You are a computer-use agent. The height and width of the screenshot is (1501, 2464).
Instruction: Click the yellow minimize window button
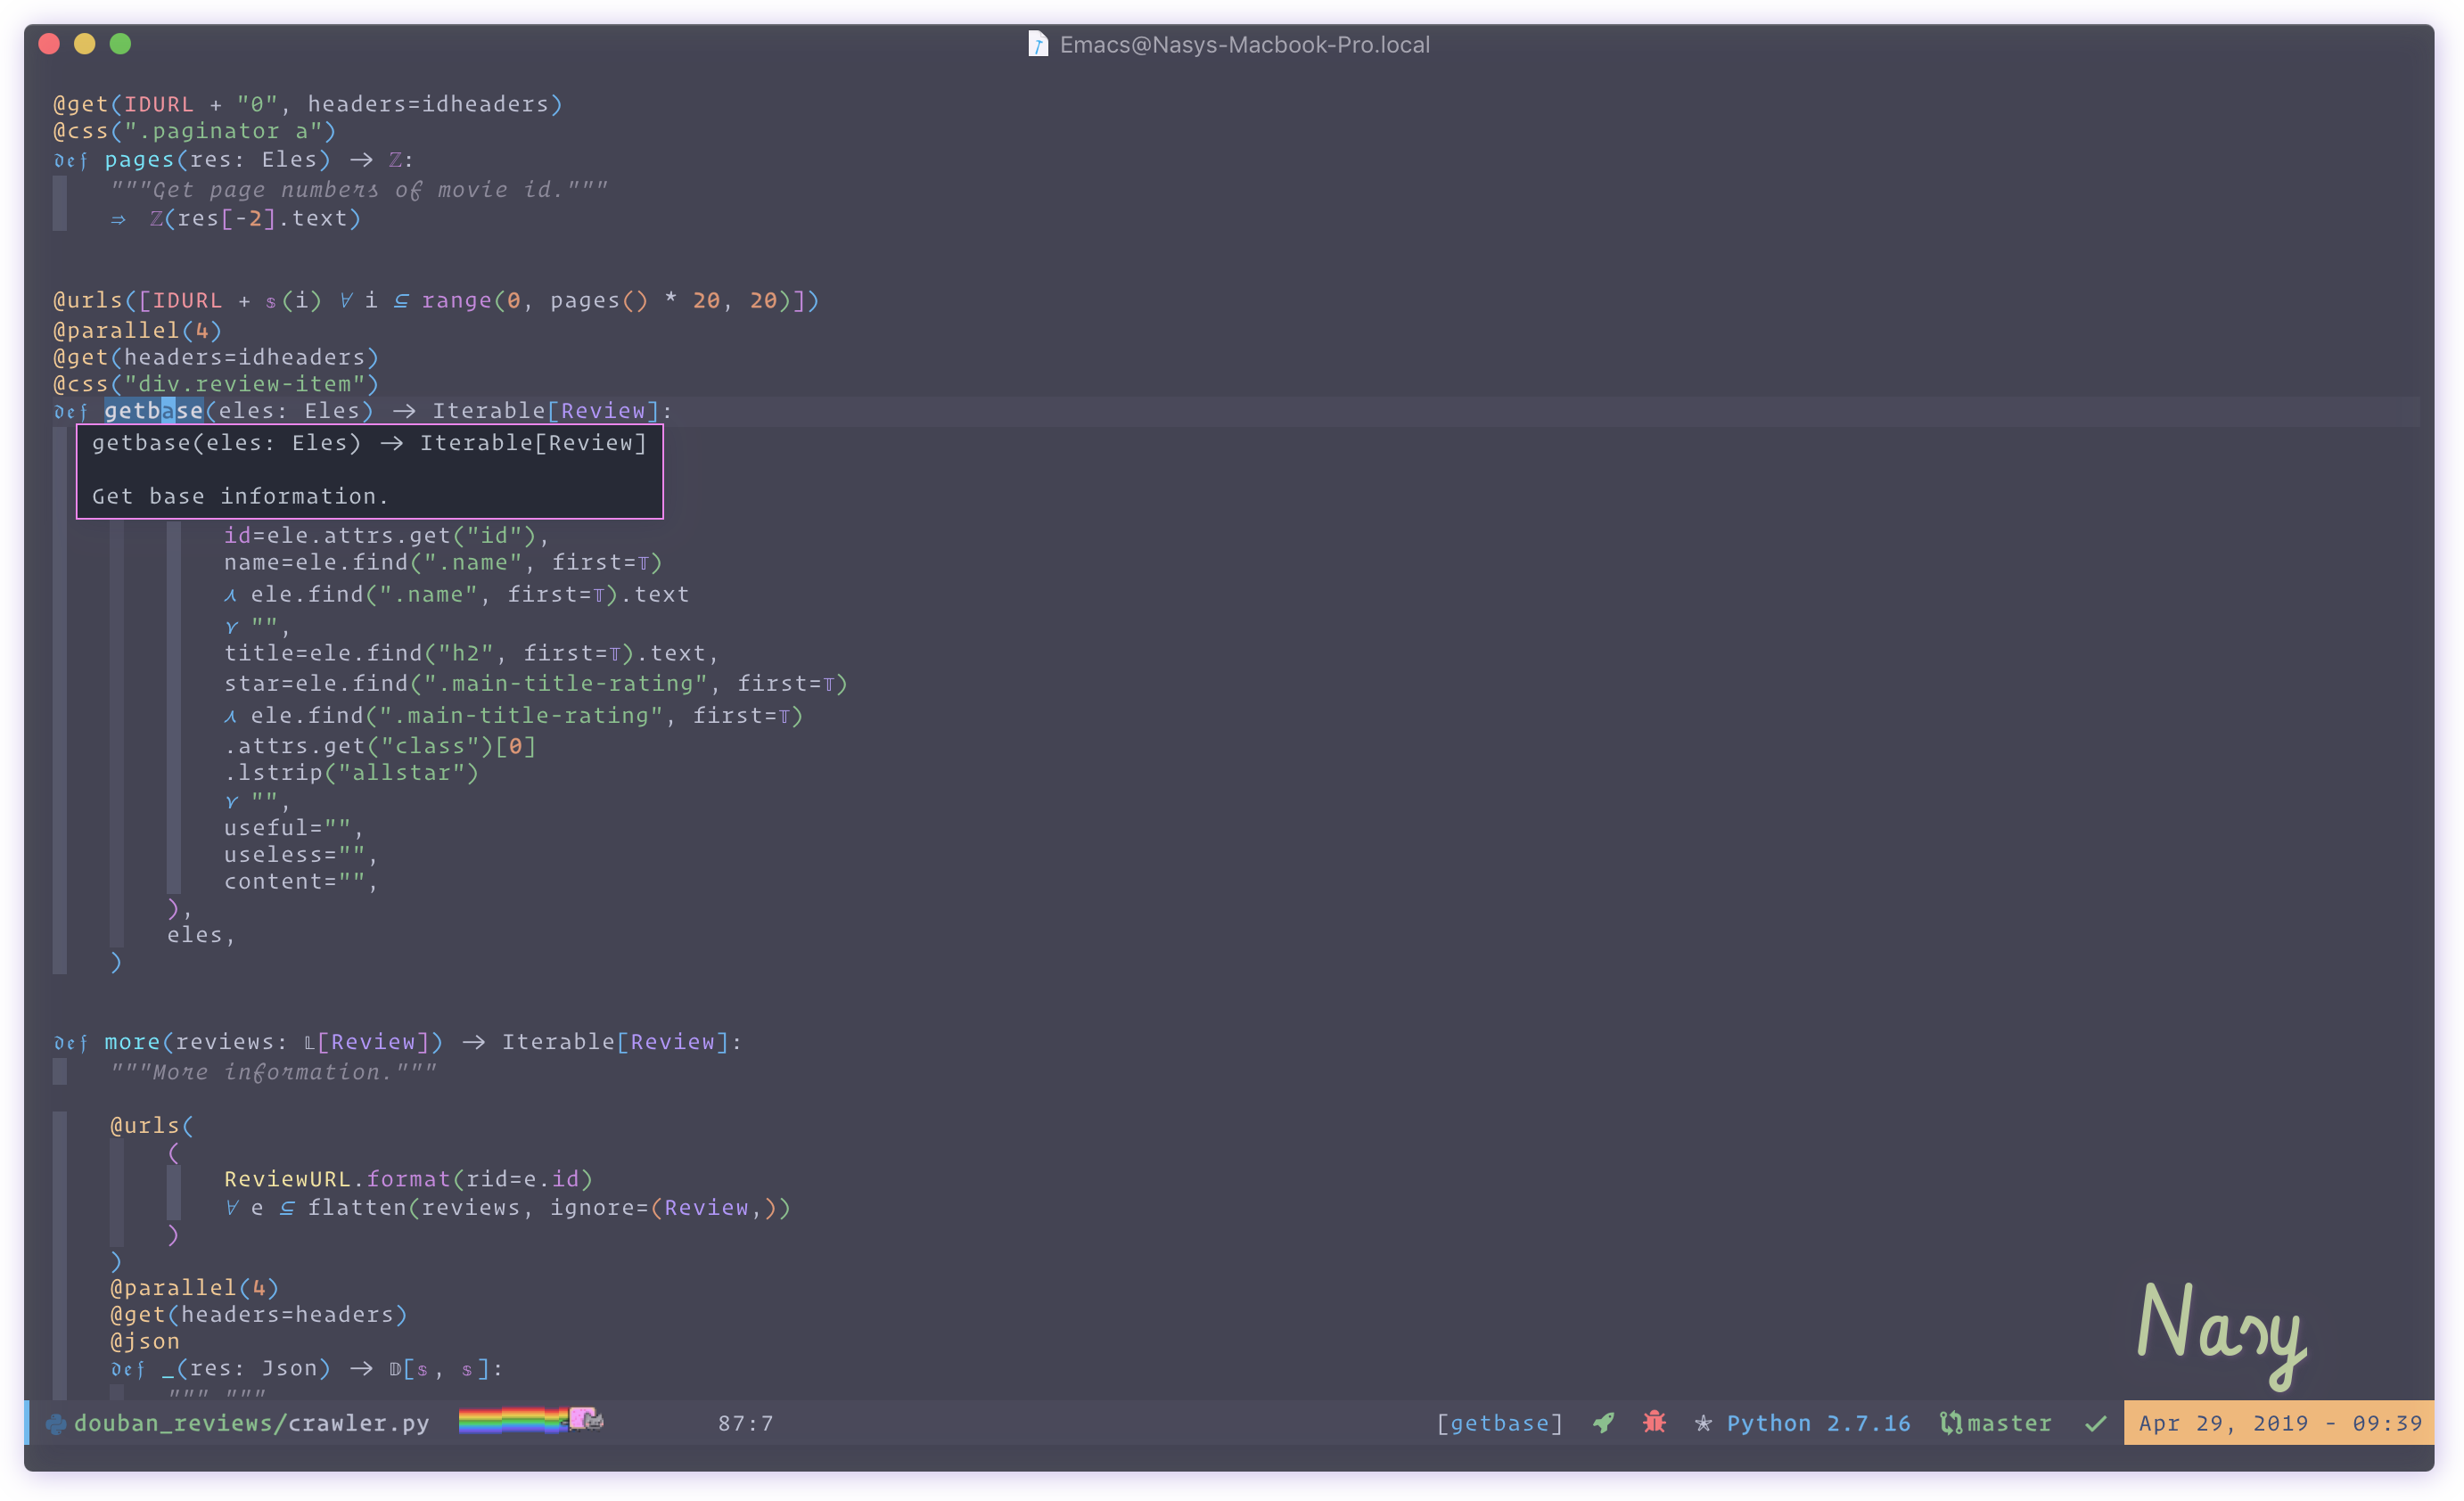click(x=85, y=44)
